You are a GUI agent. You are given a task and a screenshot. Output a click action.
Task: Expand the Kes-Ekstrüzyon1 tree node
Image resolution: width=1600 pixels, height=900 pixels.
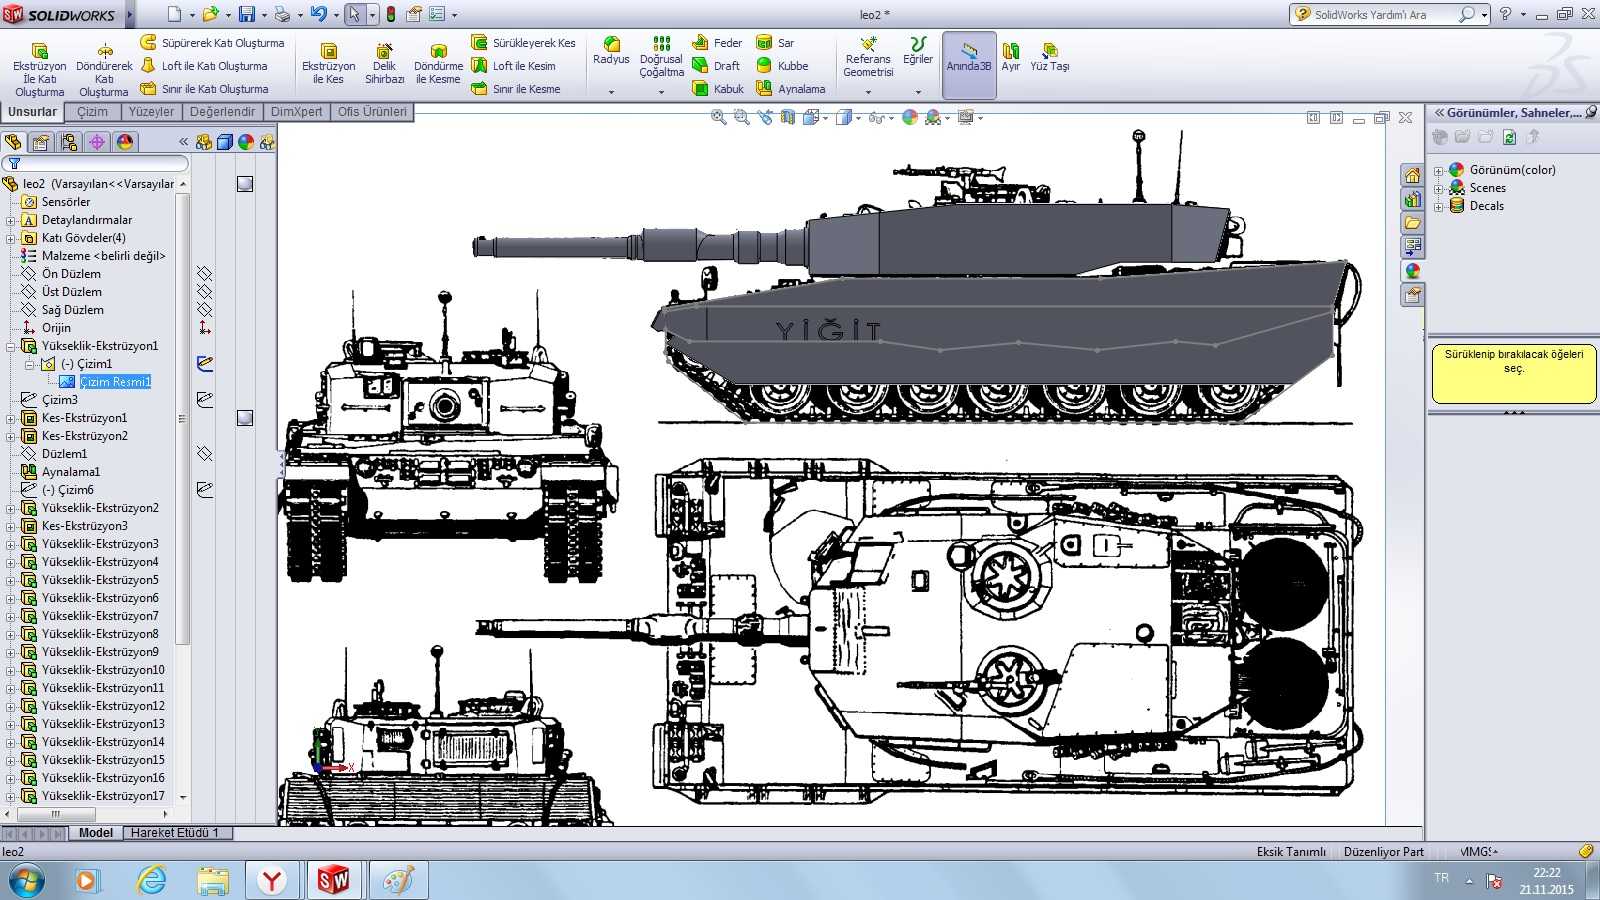pos(11,418)
